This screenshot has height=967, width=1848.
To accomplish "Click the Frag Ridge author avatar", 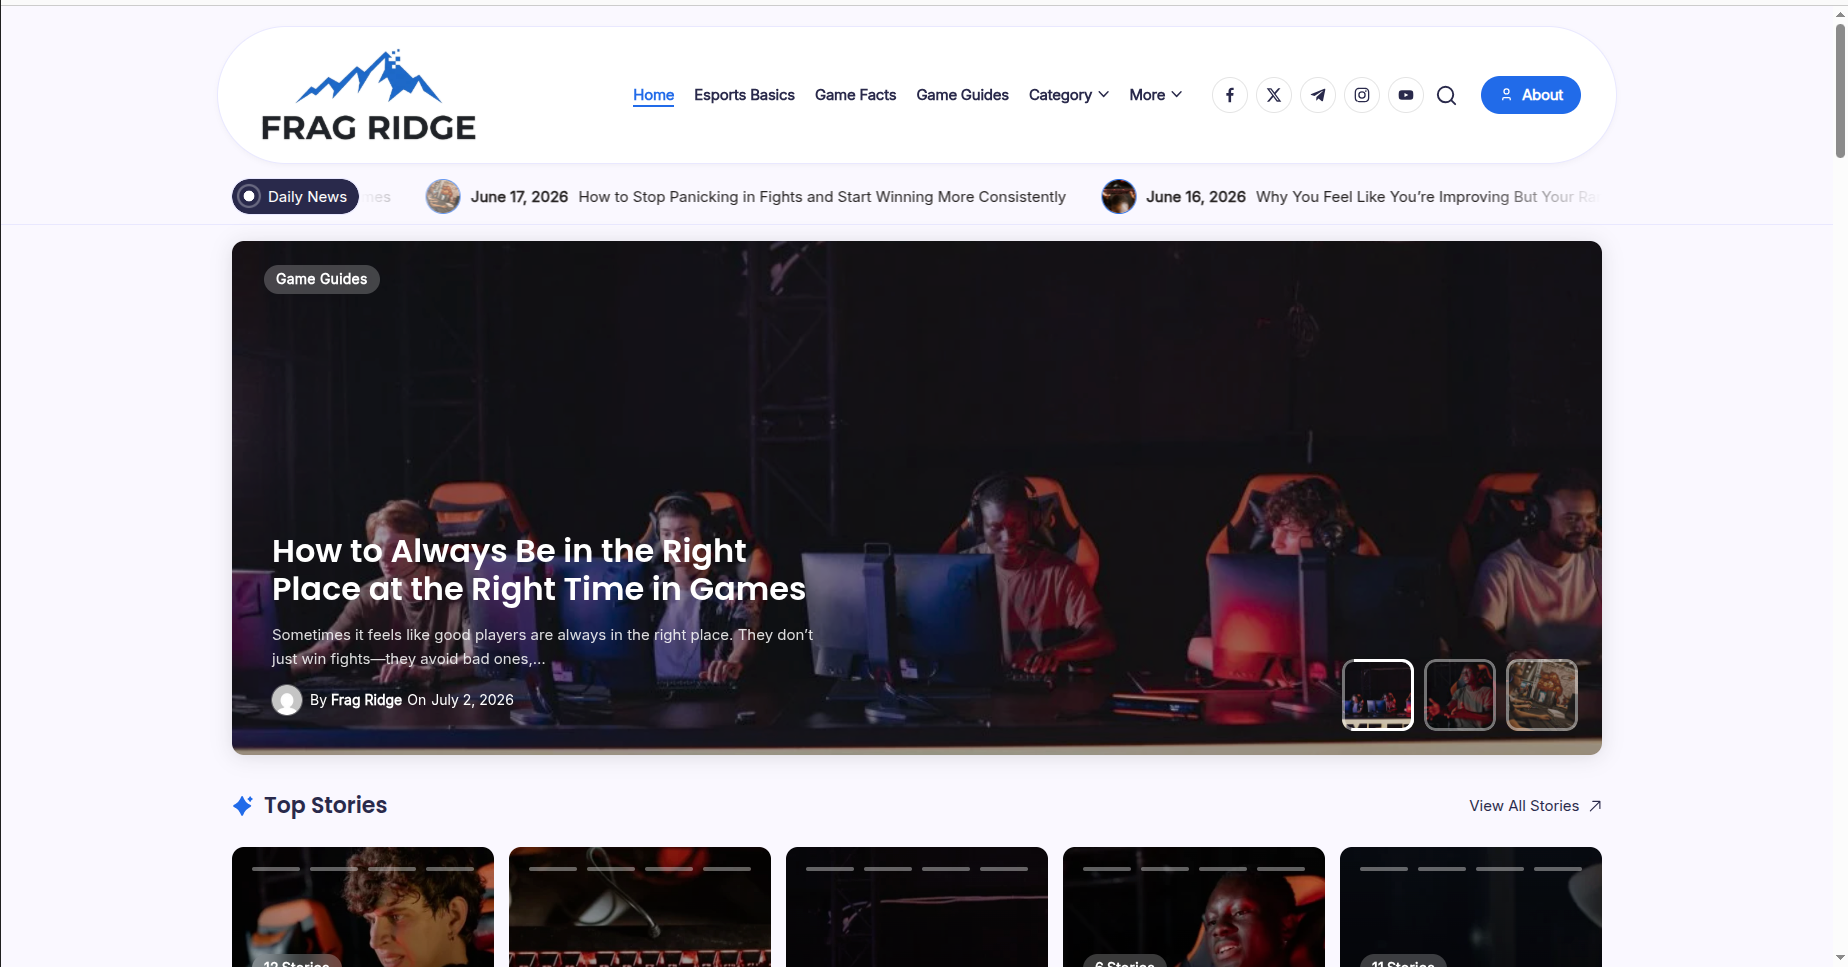I will tap(287, 700).
